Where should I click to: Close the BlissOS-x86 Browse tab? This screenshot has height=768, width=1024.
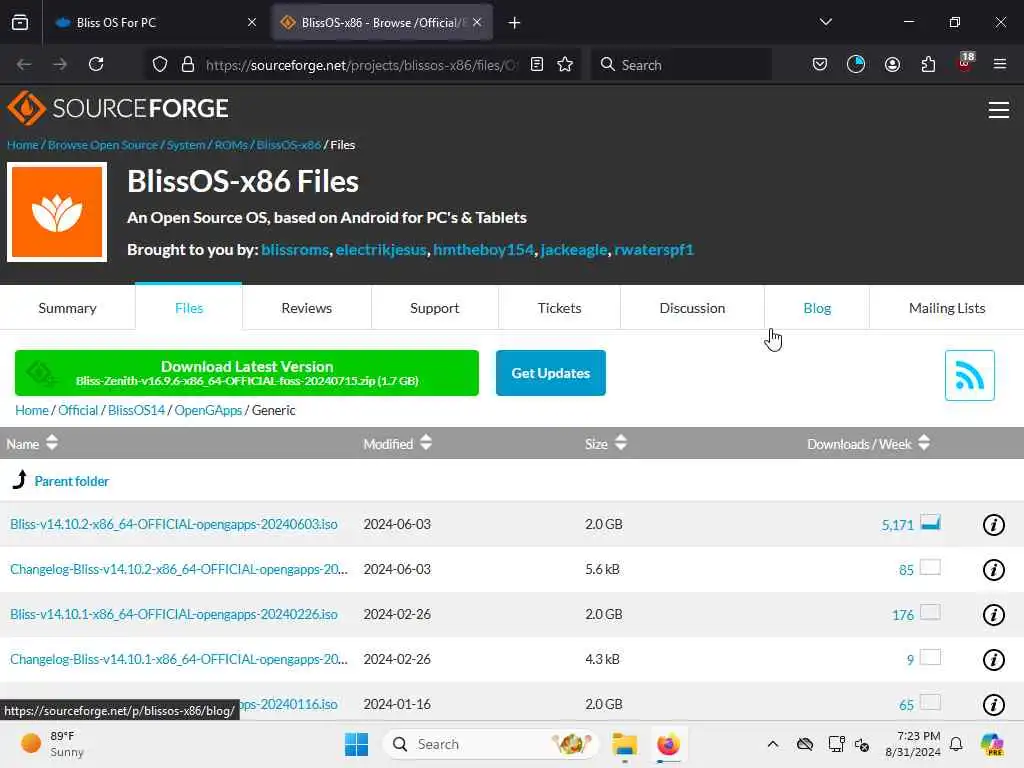pyautogui.click(x=477, y=23)
